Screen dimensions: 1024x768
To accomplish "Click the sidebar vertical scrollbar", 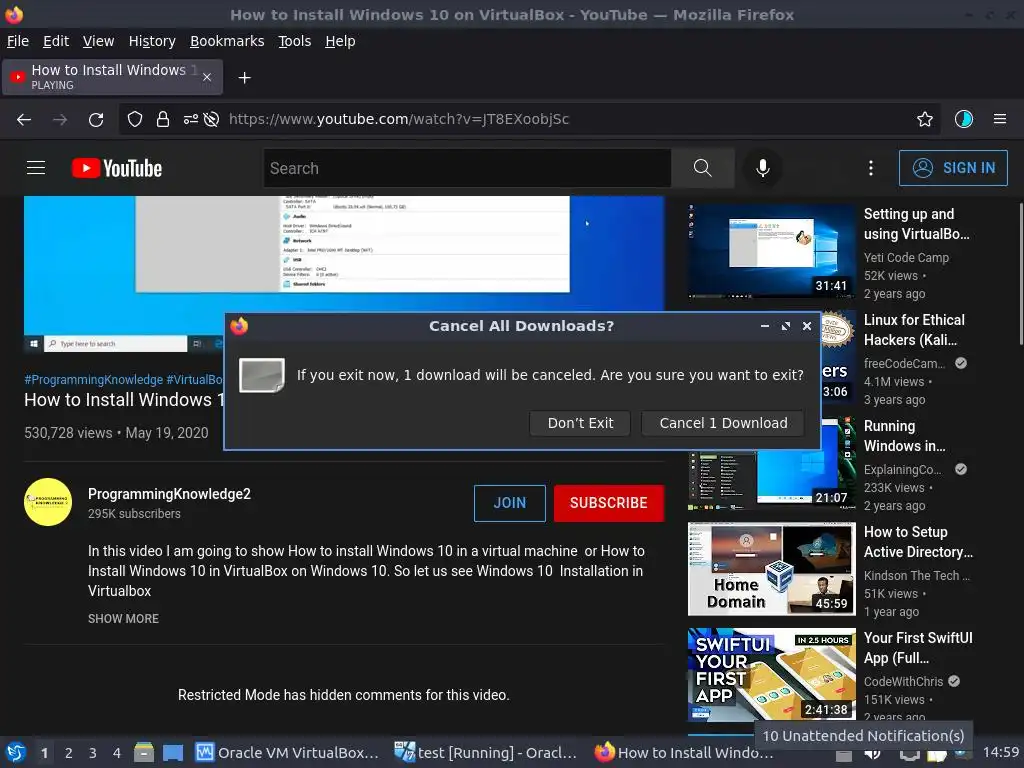I will click(1021, 274).
